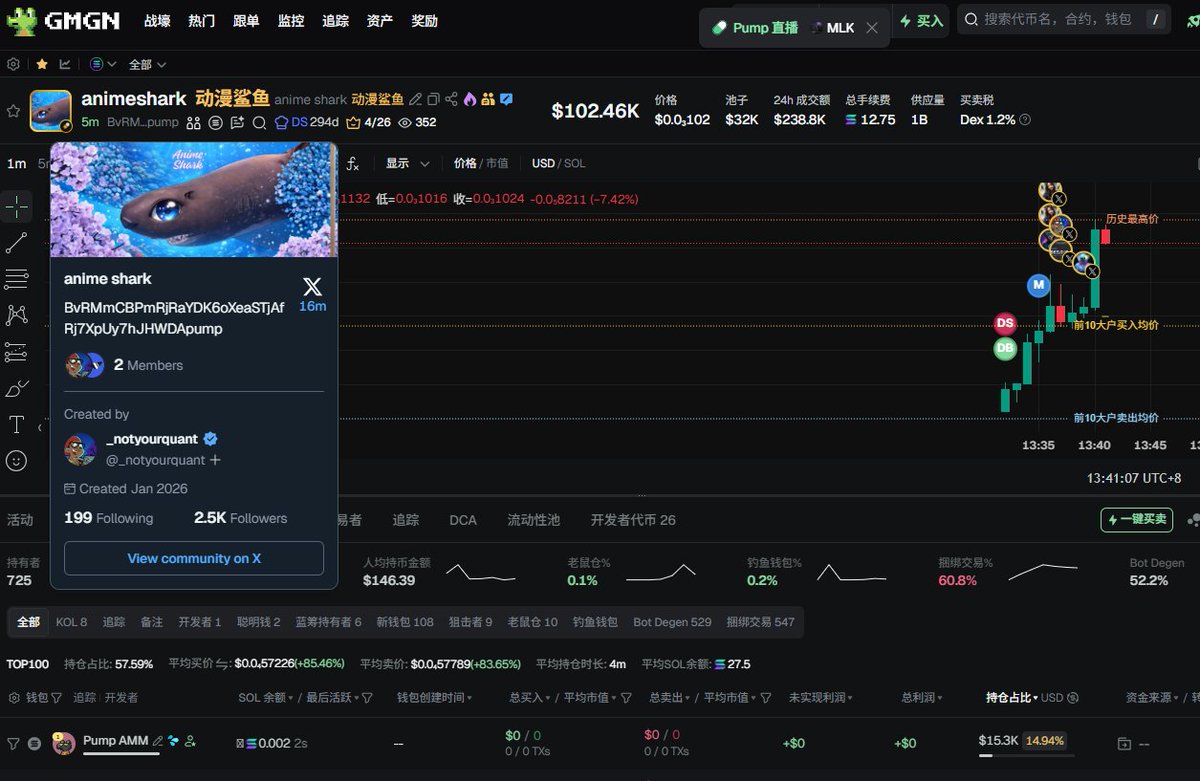Click the green 买入 button
1200x781 pixels.
921,20
